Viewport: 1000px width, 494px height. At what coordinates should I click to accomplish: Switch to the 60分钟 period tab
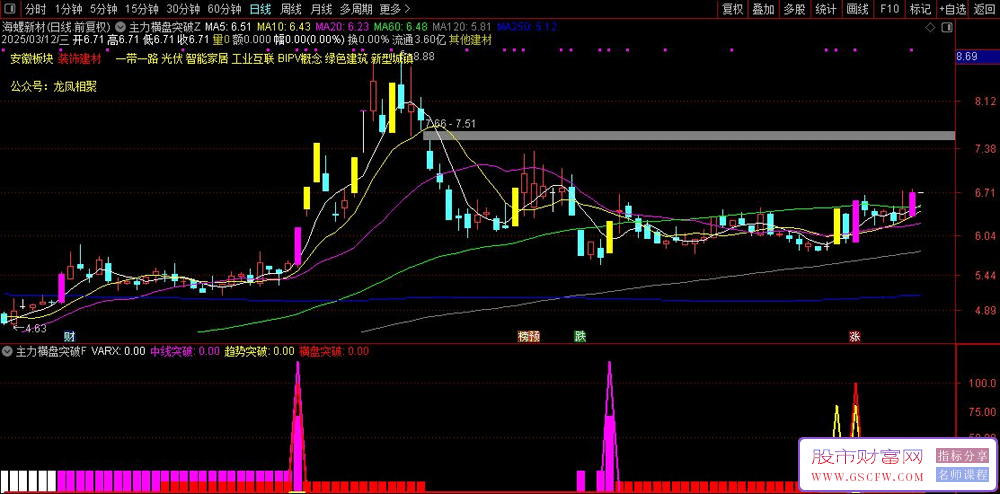tap(224, 9)
